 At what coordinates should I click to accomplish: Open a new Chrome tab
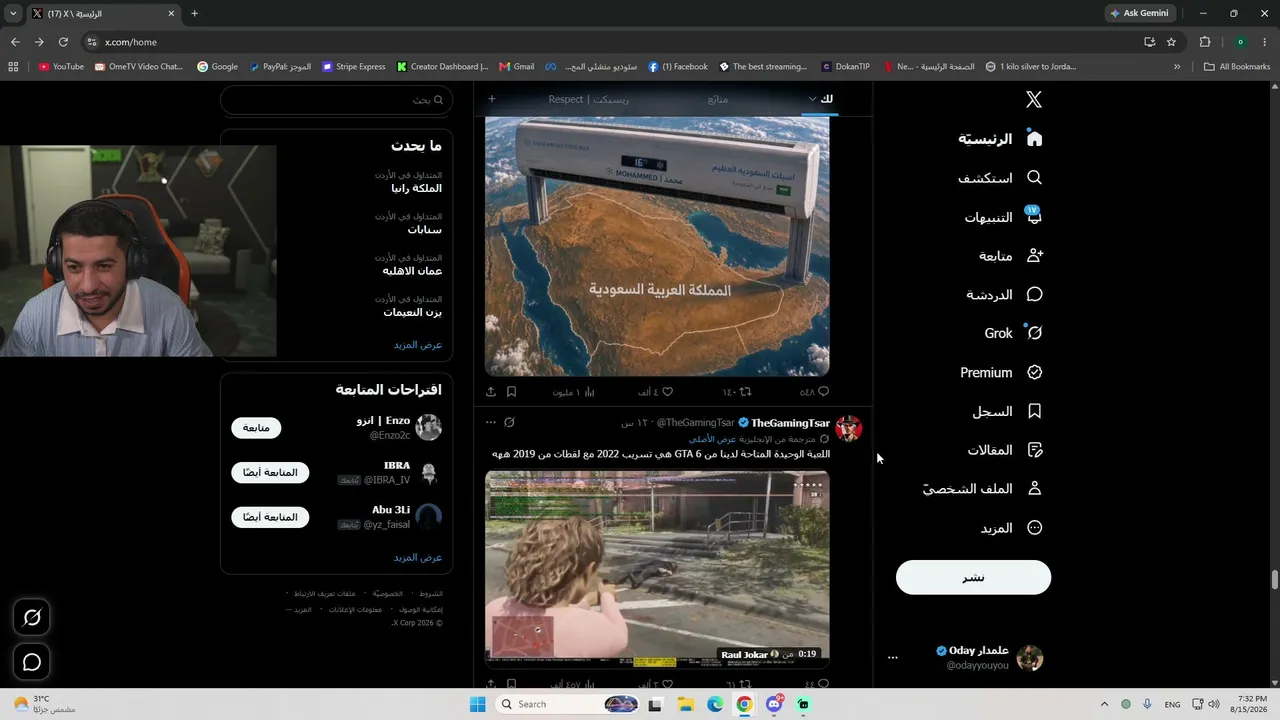point(194,13)
